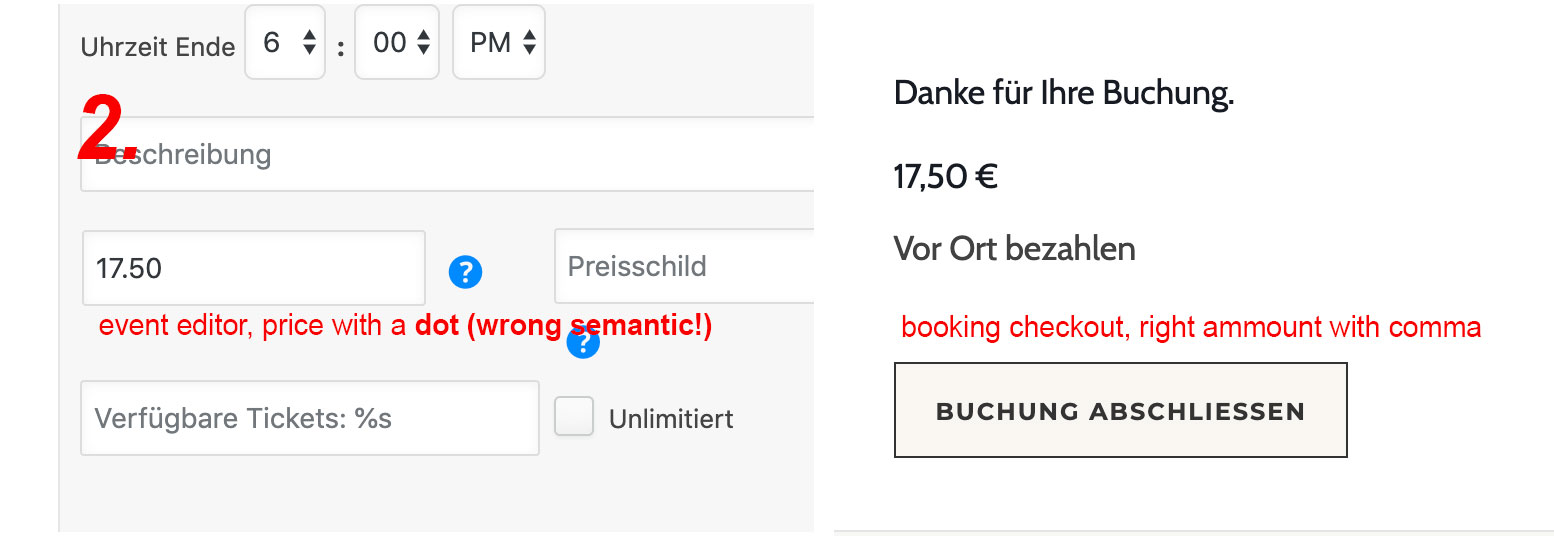Click the Preisschild input field

tap(684, 266)
